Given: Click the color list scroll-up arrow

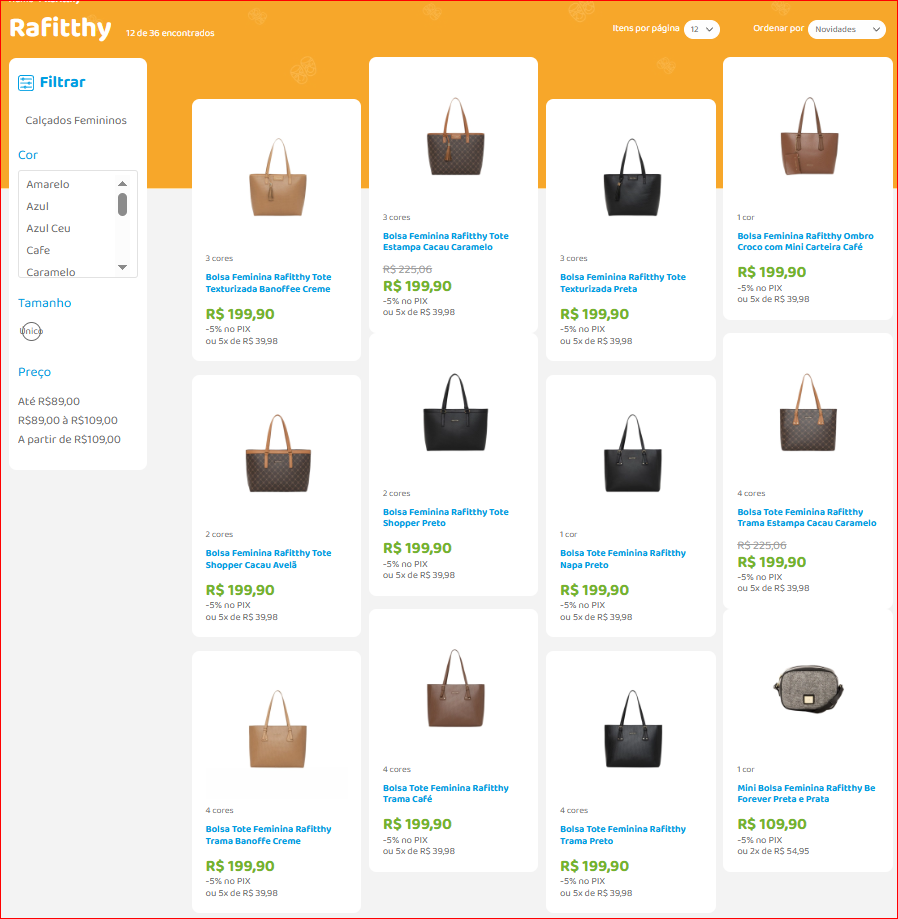Looking at the screenshot, I should click(x=123, y=183).
